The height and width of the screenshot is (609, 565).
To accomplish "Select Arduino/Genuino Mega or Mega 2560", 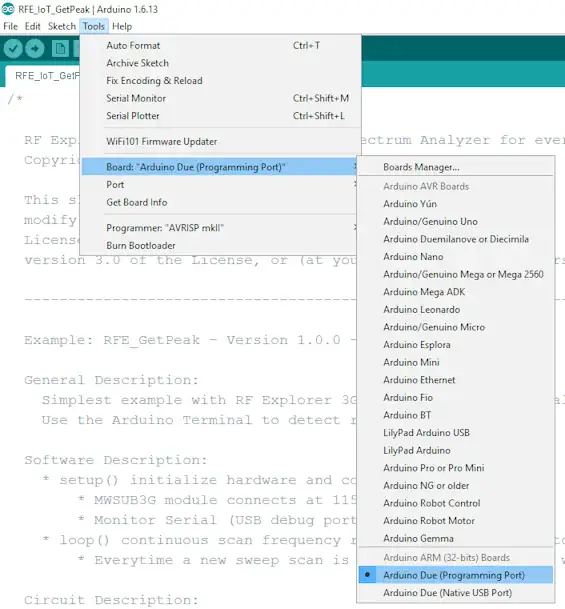I will pos(456,274).
